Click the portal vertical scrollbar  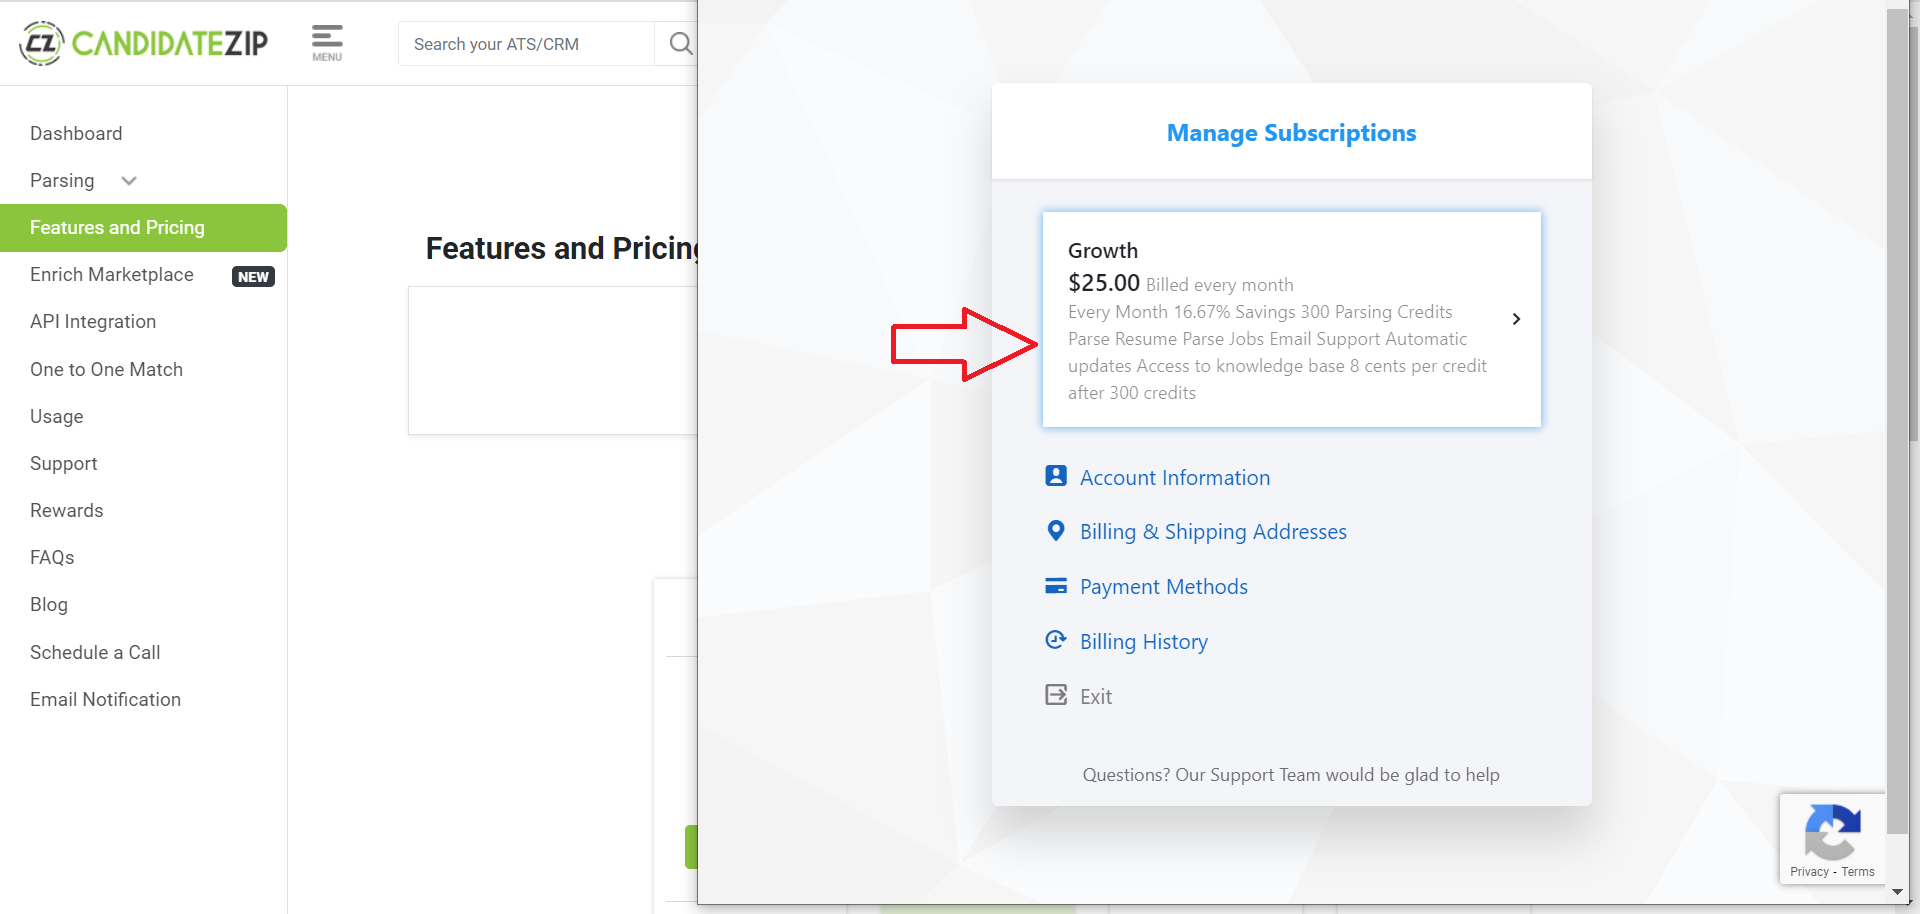(x=1897, y=420)
